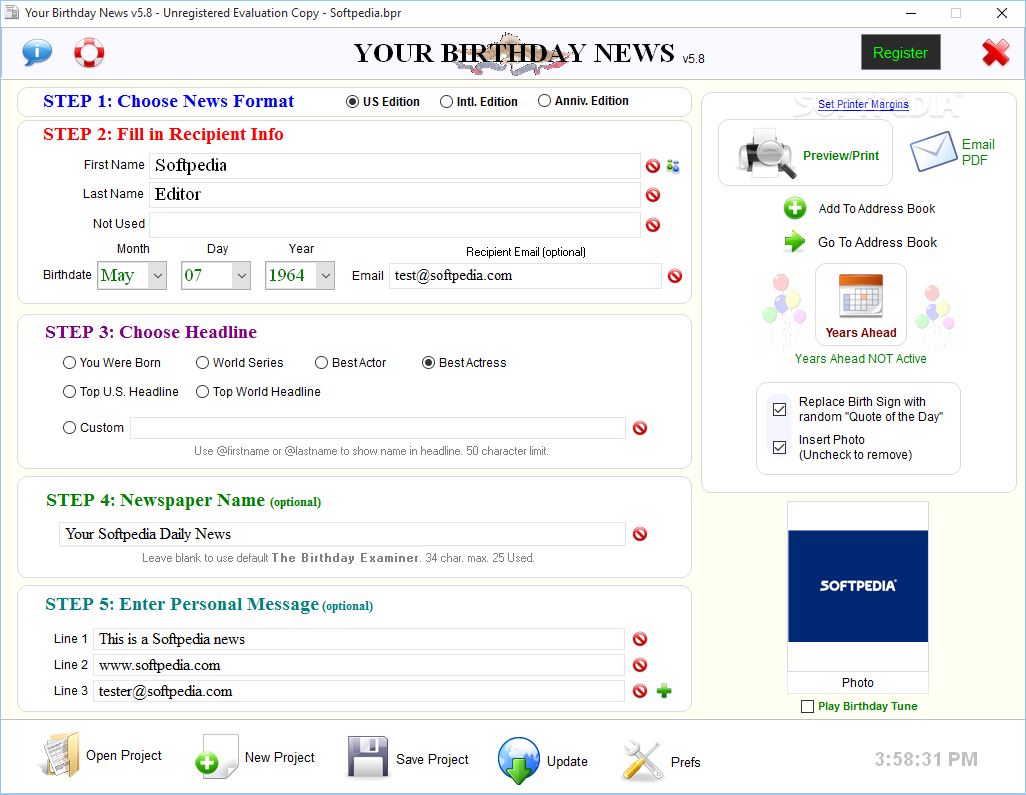Viewport: 1026px width, 795px height.
Task: Click the green Register button
Action: [x=901, y=52]
